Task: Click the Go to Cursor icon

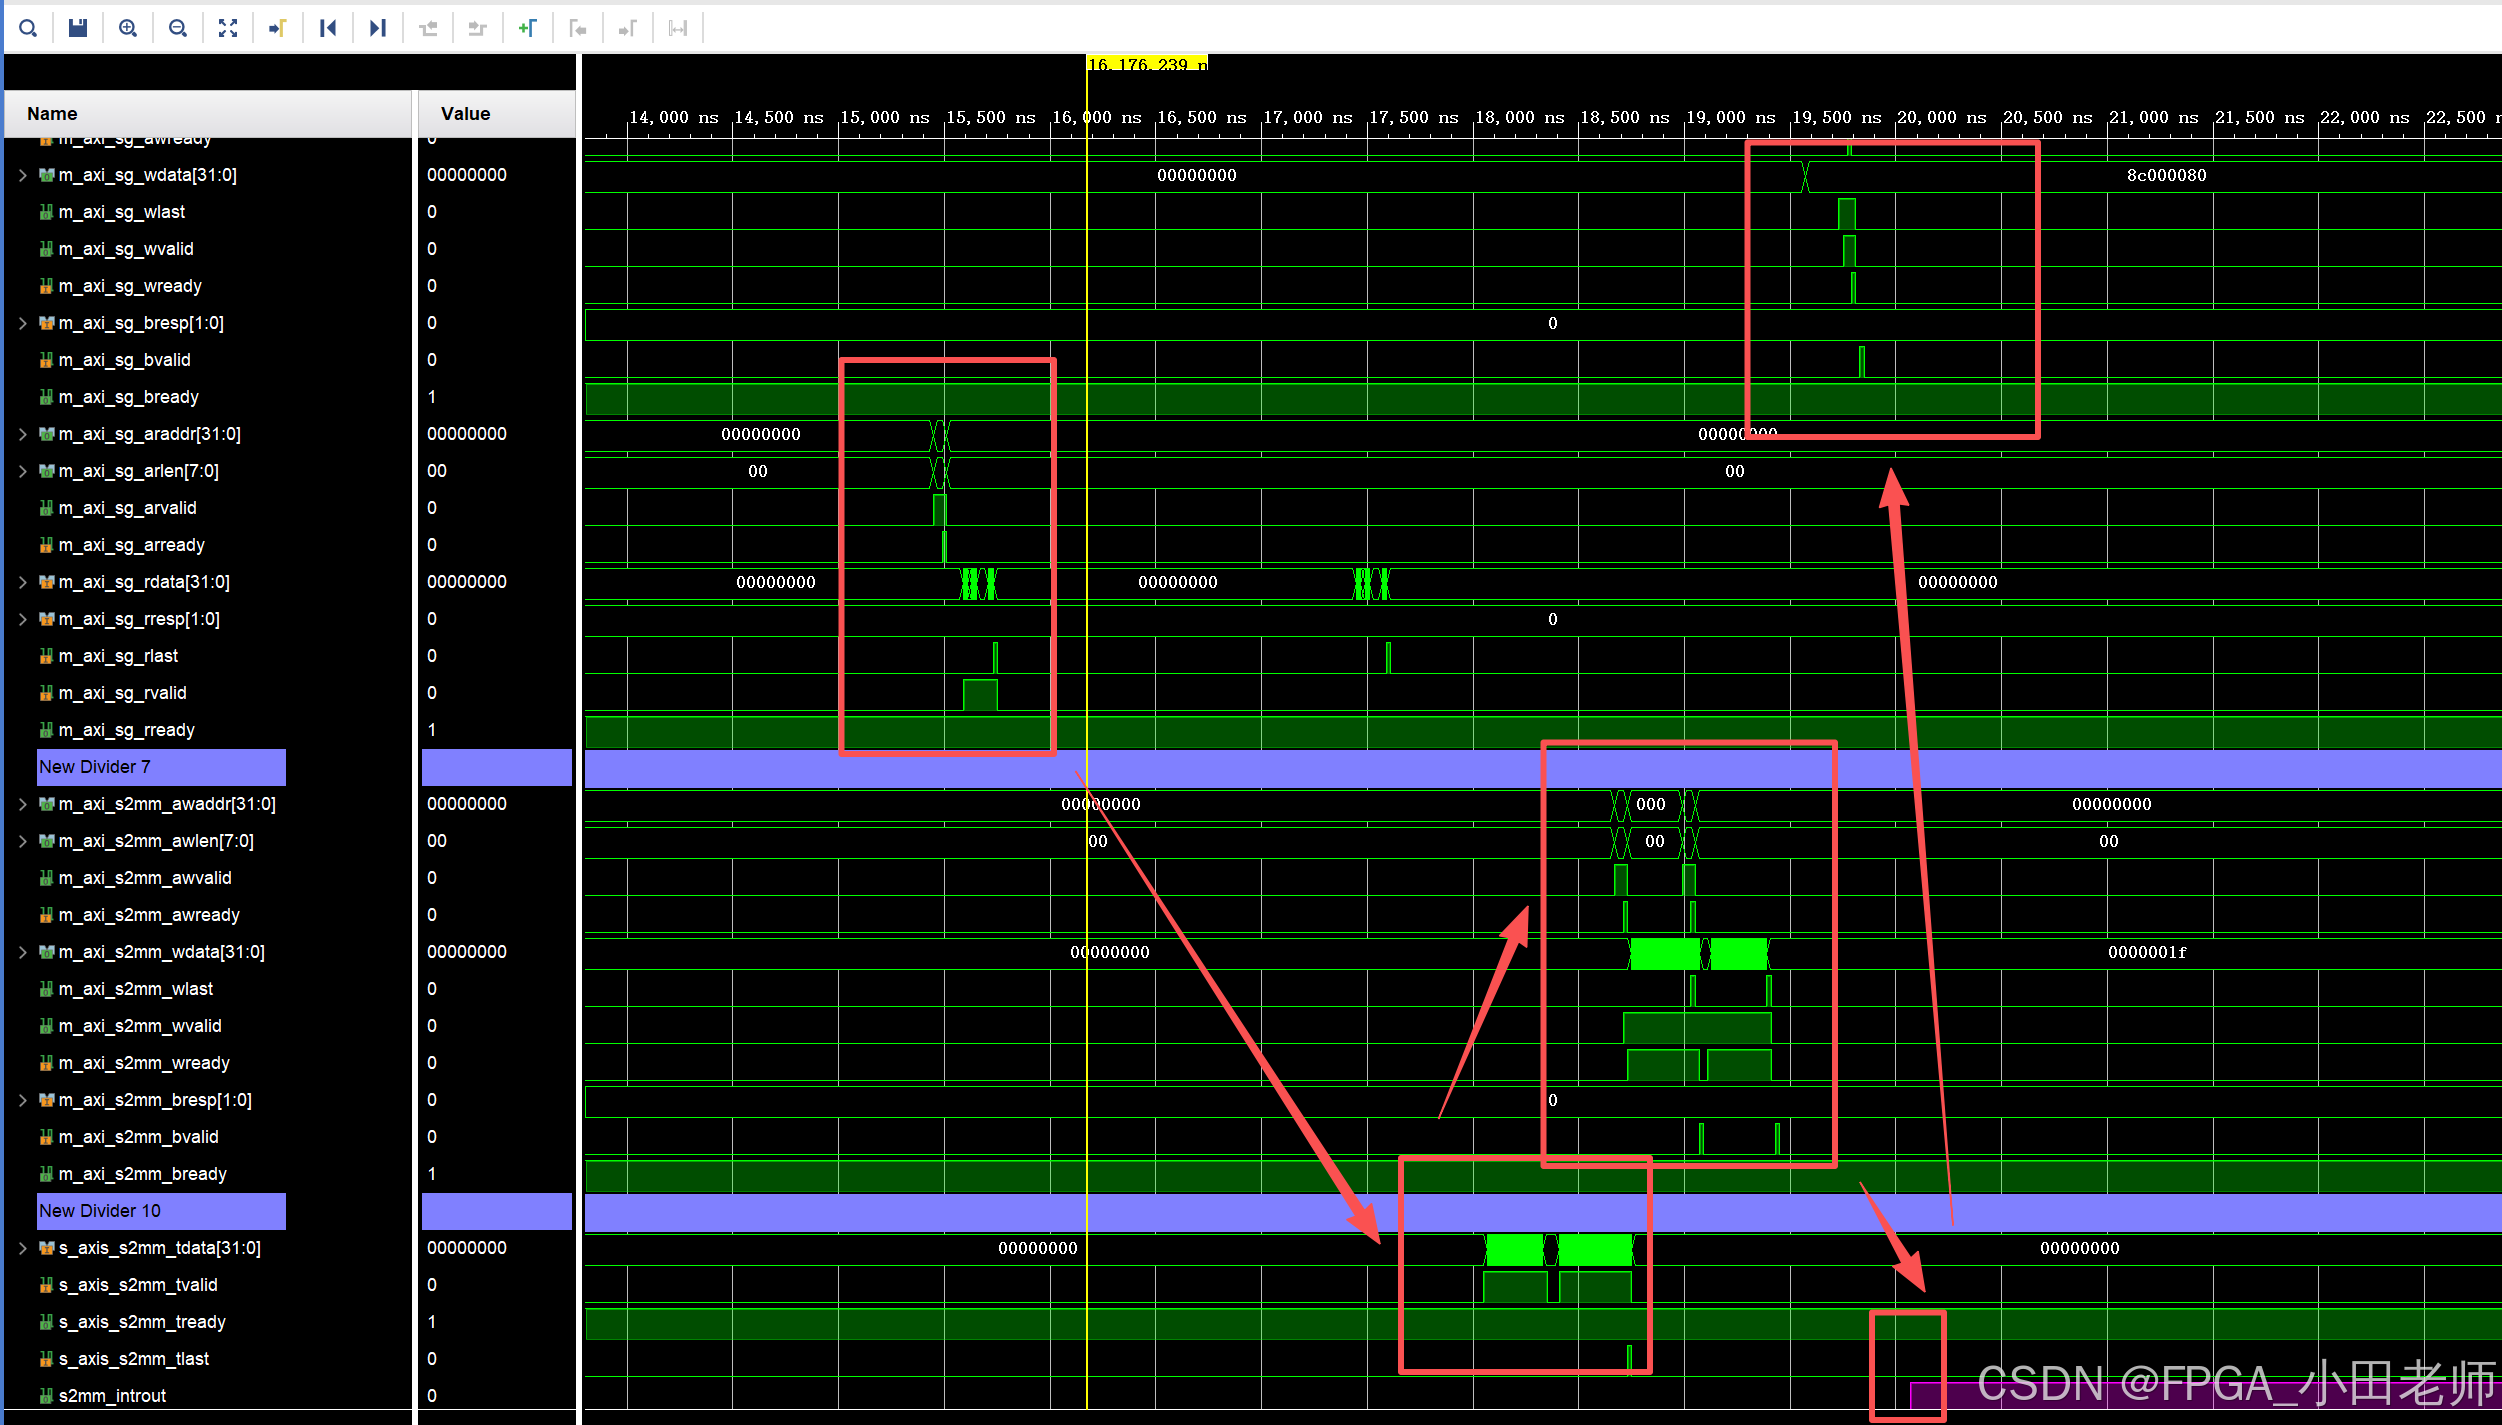Action: click(x=278, y=28)
